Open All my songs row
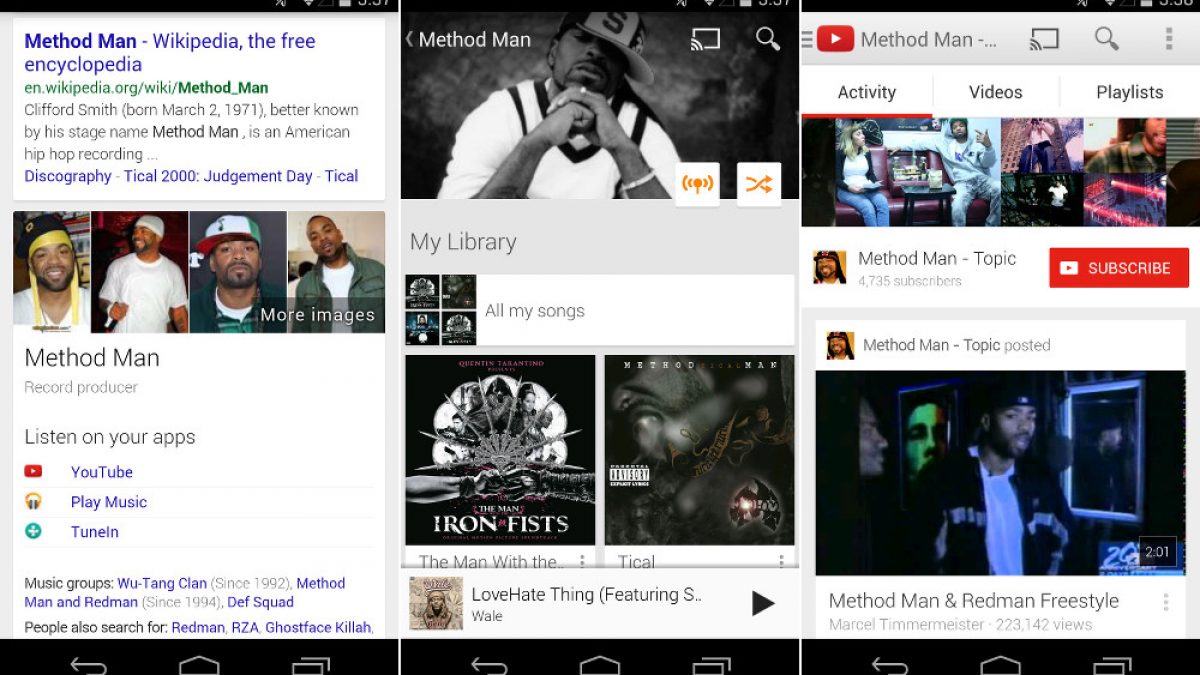 [x=599, y=310]
